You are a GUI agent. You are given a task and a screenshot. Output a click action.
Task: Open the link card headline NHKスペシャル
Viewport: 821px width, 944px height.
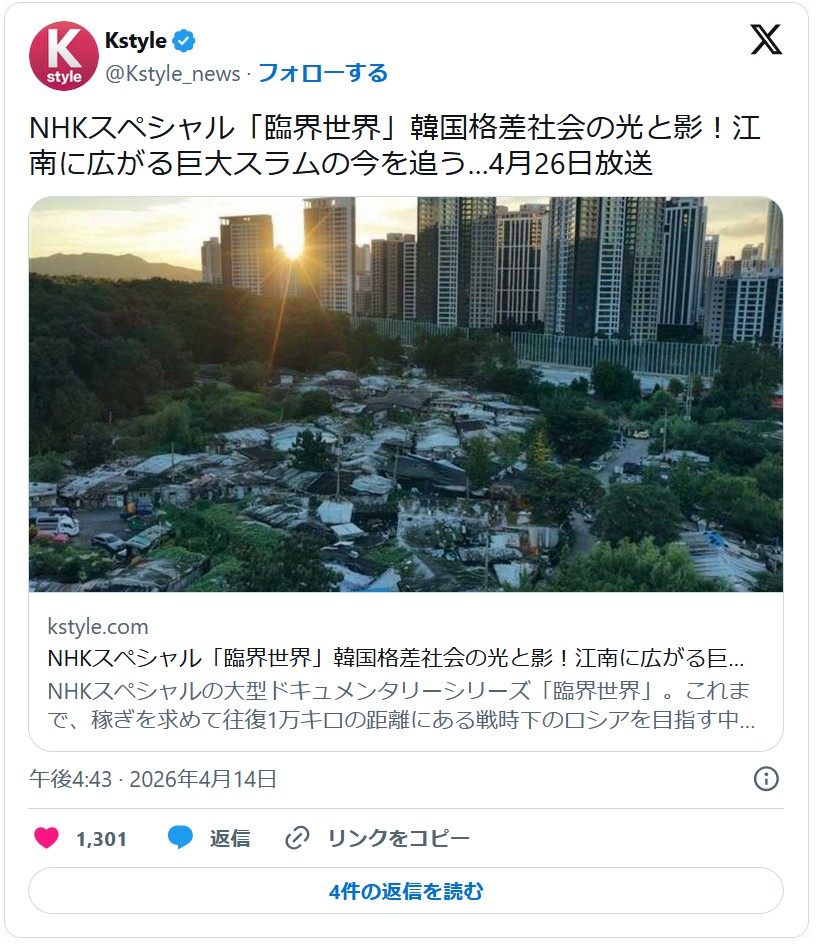click(x=395, y=658)
